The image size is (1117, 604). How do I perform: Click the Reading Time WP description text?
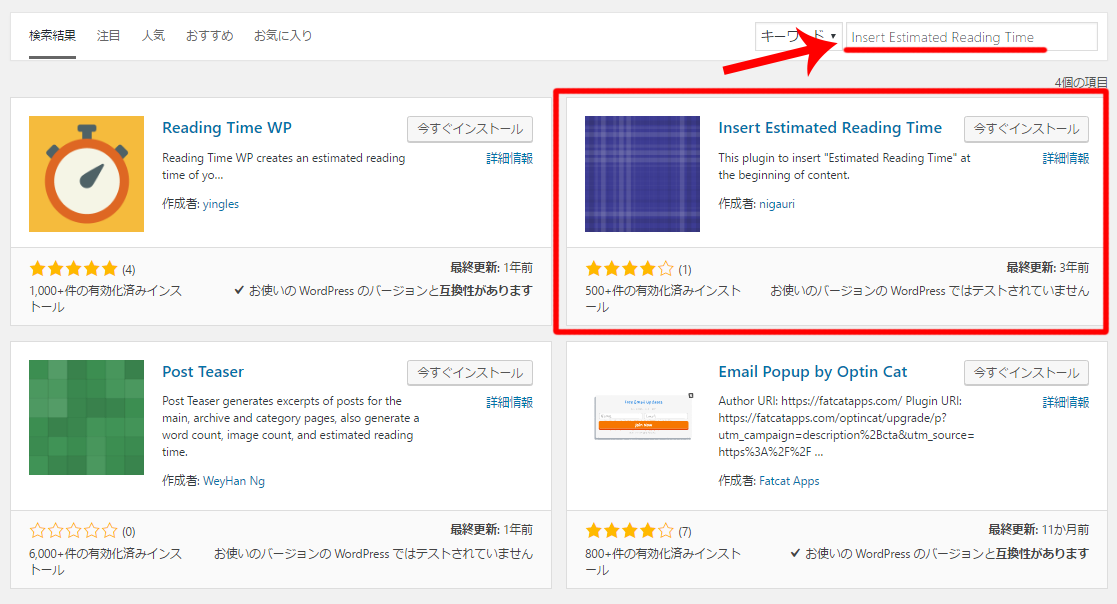[x=284, y=167]
